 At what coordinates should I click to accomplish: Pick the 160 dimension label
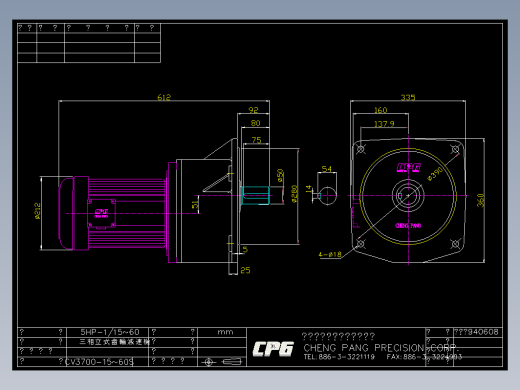click(x=380, y=110)
